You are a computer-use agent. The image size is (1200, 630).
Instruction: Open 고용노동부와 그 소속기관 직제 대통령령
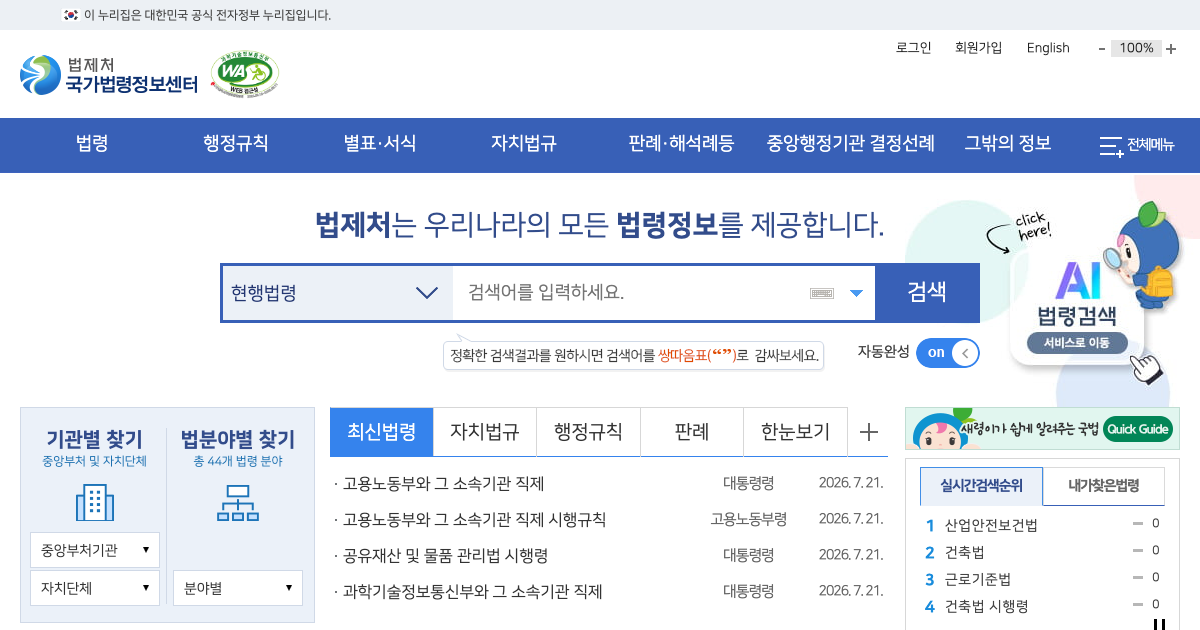pos(443,484)
